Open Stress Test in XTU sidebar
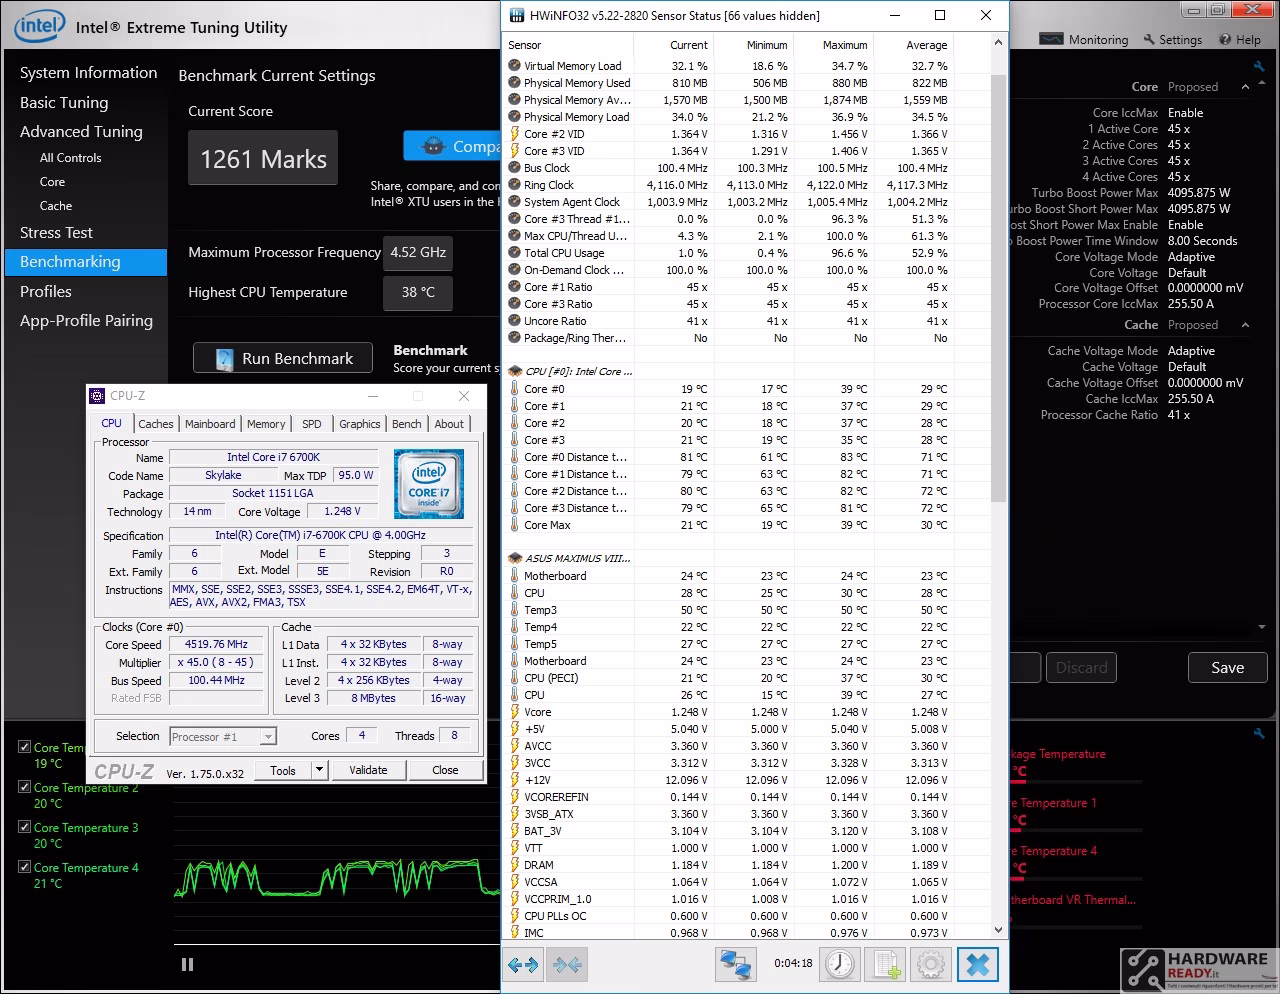The image size is (1280, 994). (56, 232)
